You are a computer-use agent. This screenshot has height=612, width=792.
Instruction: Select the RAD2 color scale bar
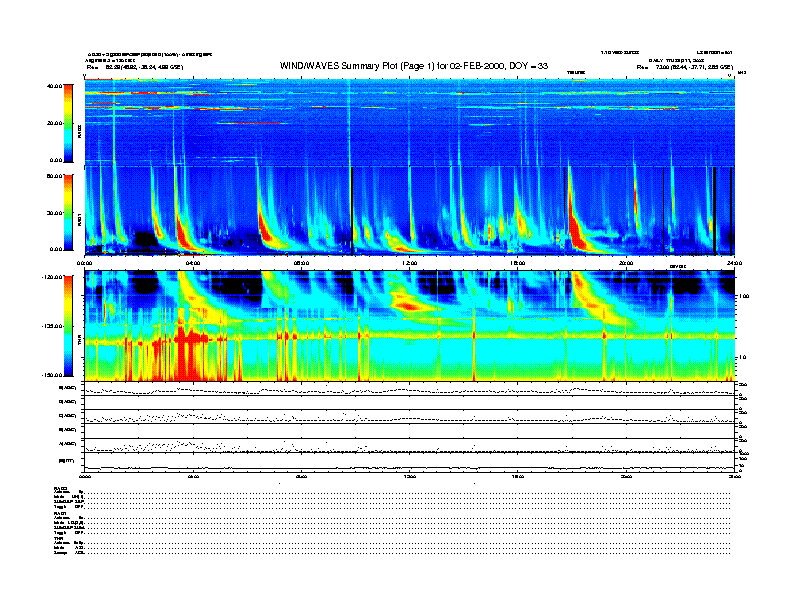coord(68,123)
